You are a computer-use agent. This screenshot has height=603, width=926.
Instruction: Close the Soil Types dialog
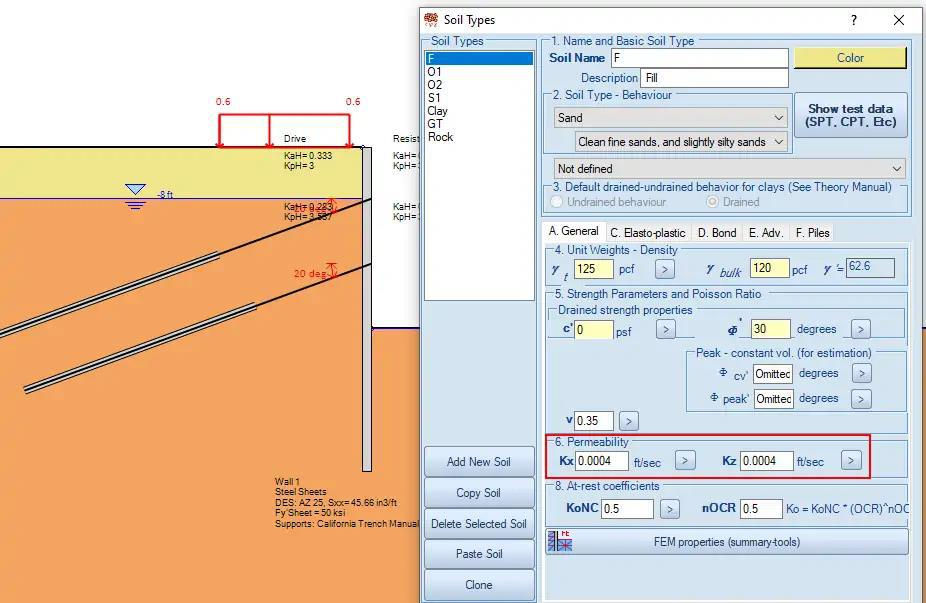899,20
